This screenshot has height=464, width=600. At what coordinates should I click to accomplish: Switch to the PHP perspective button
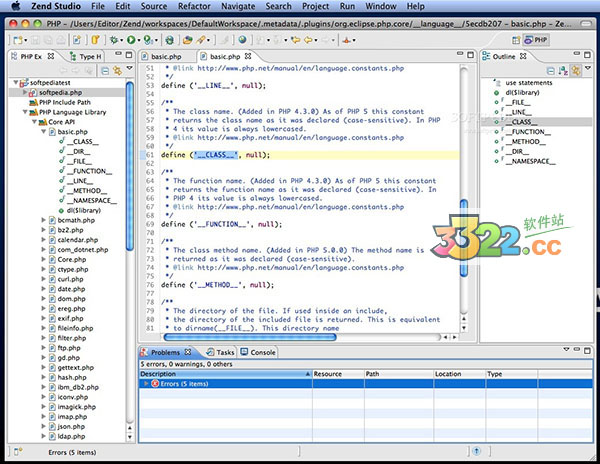click(535, 40)
